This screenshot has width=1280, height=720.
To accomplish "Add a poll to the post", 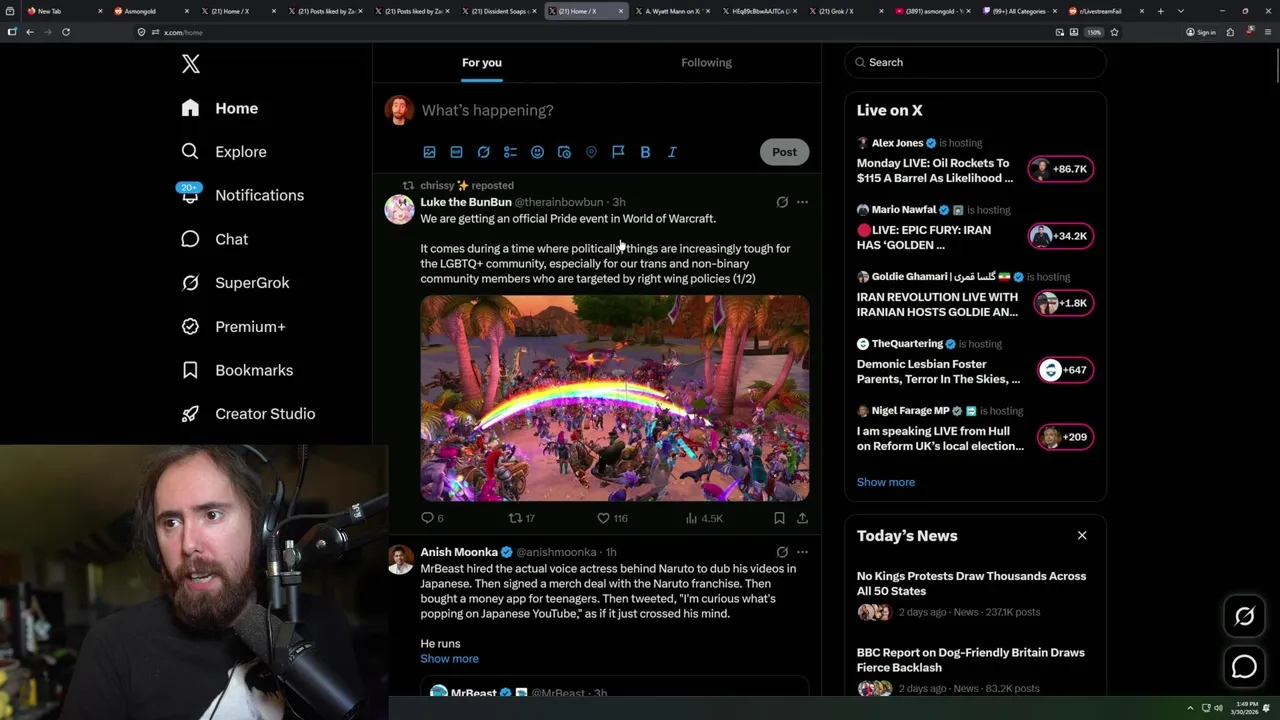I will [510, 152].
